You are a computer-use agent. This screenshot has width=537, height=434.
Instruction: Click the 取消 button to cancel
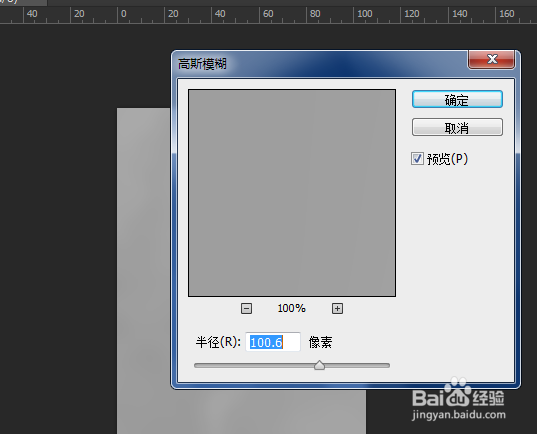(x=457, y=127)
